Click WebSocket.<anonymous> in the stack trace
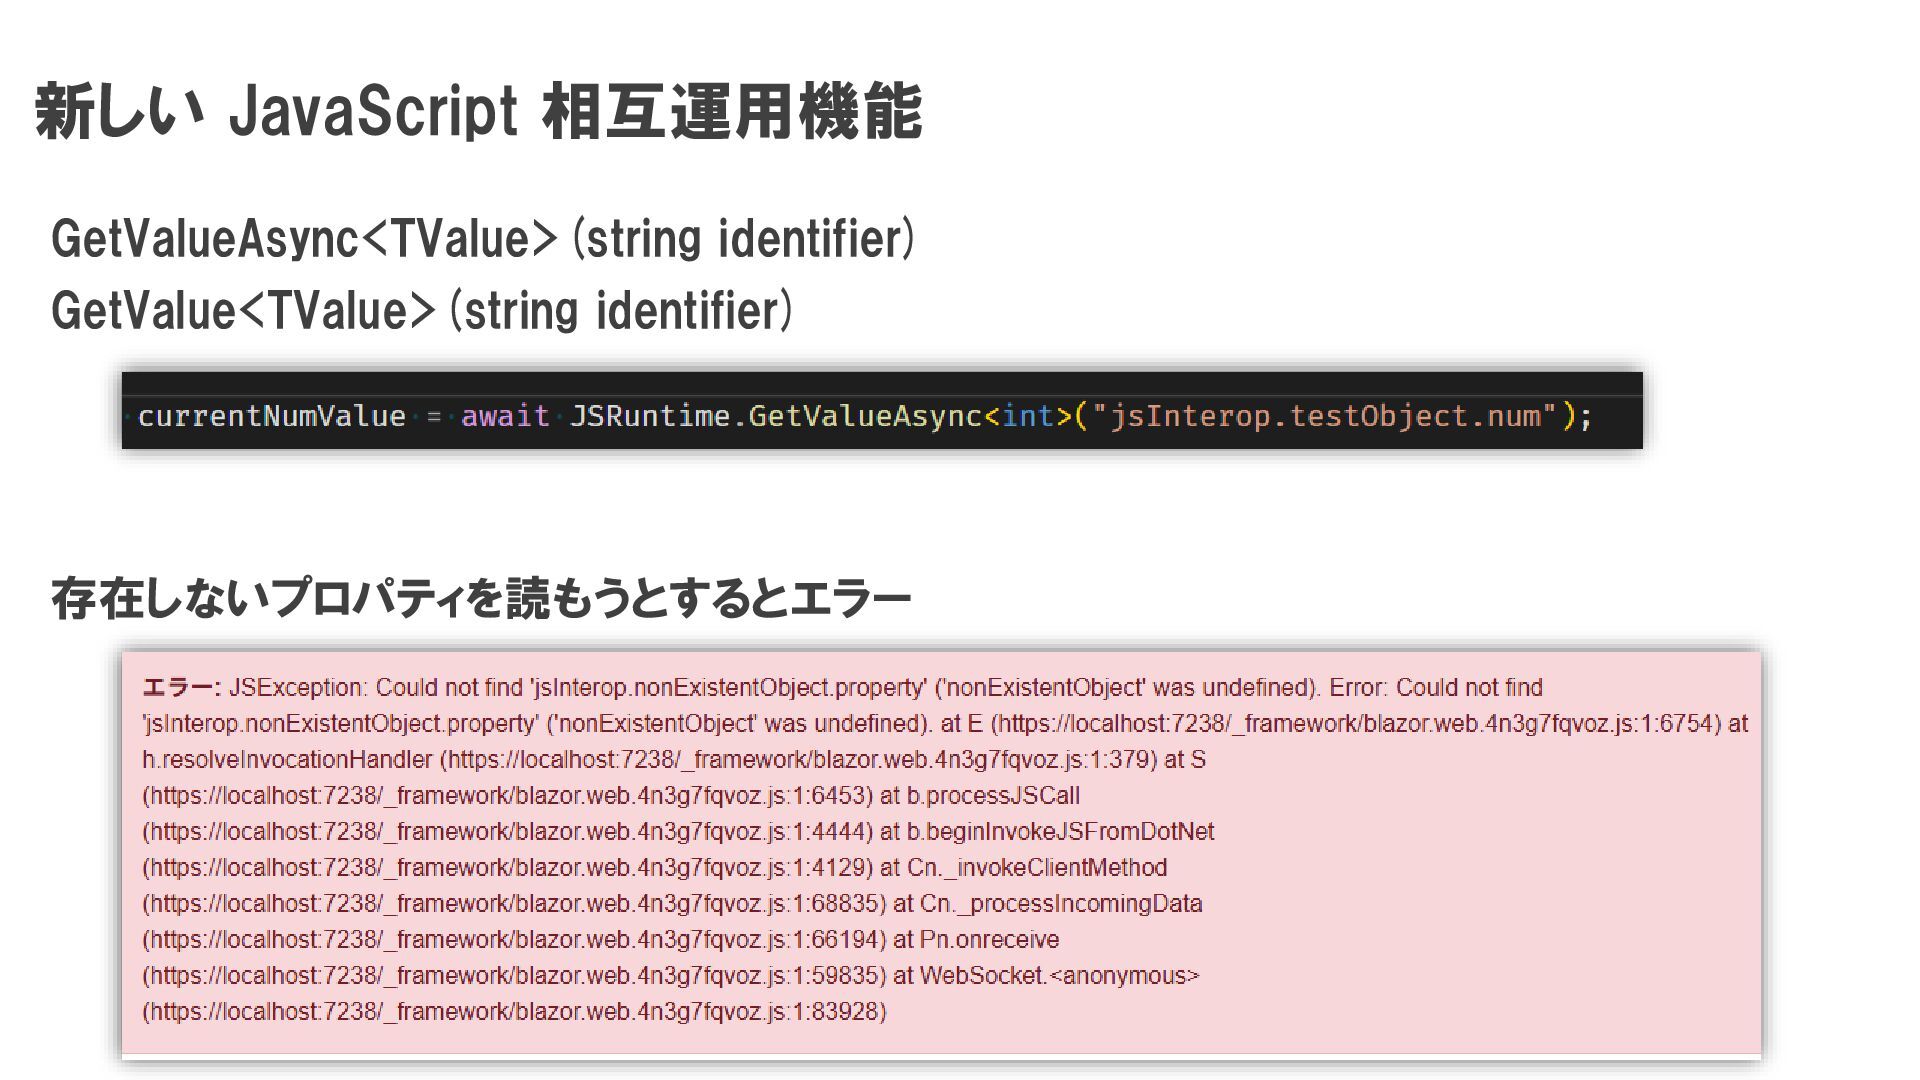 1059,976
